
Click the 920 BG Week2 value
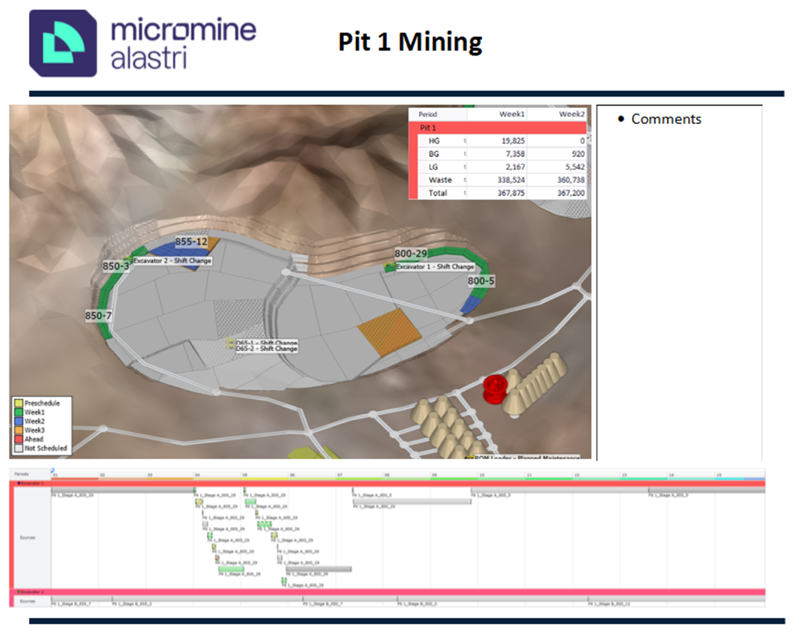pyautogui.click(x=578, y=154)
